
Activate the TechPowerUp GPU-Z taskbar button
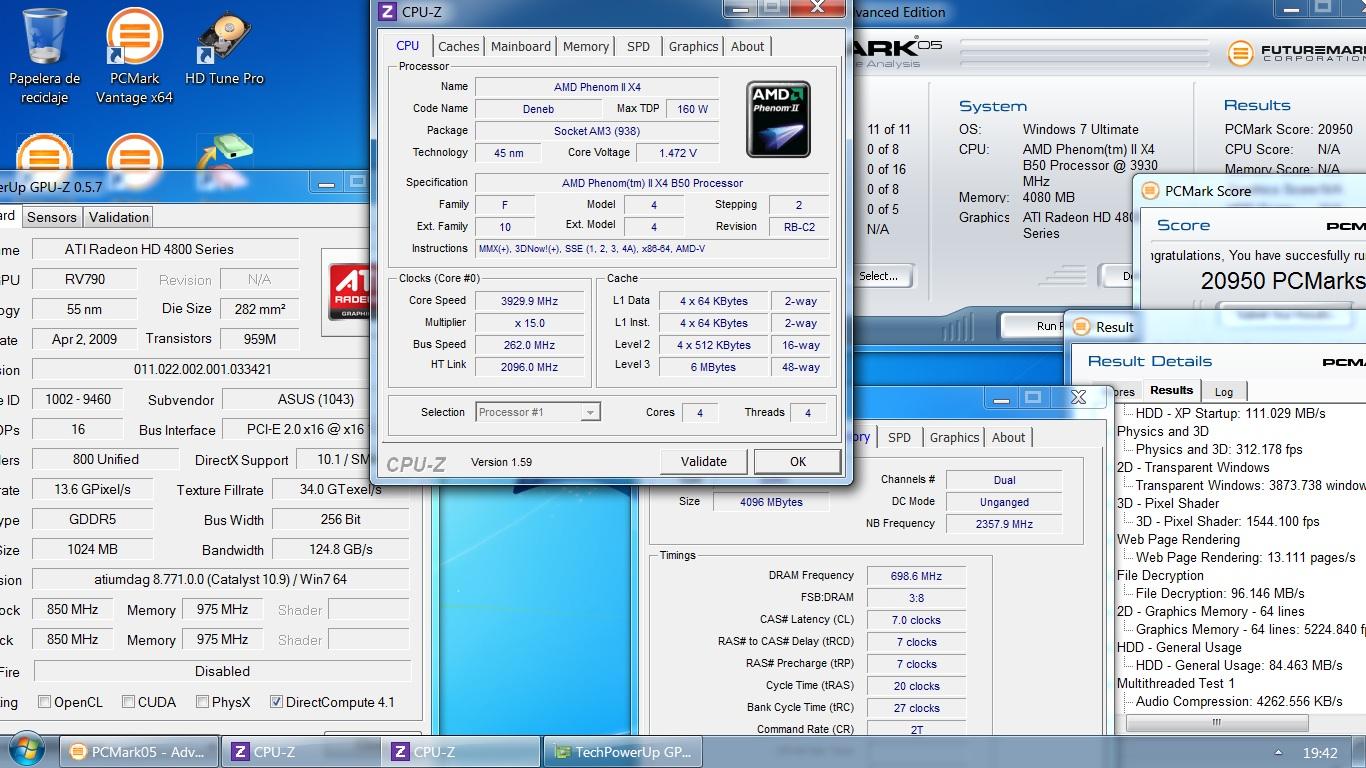tap(621, 752)
